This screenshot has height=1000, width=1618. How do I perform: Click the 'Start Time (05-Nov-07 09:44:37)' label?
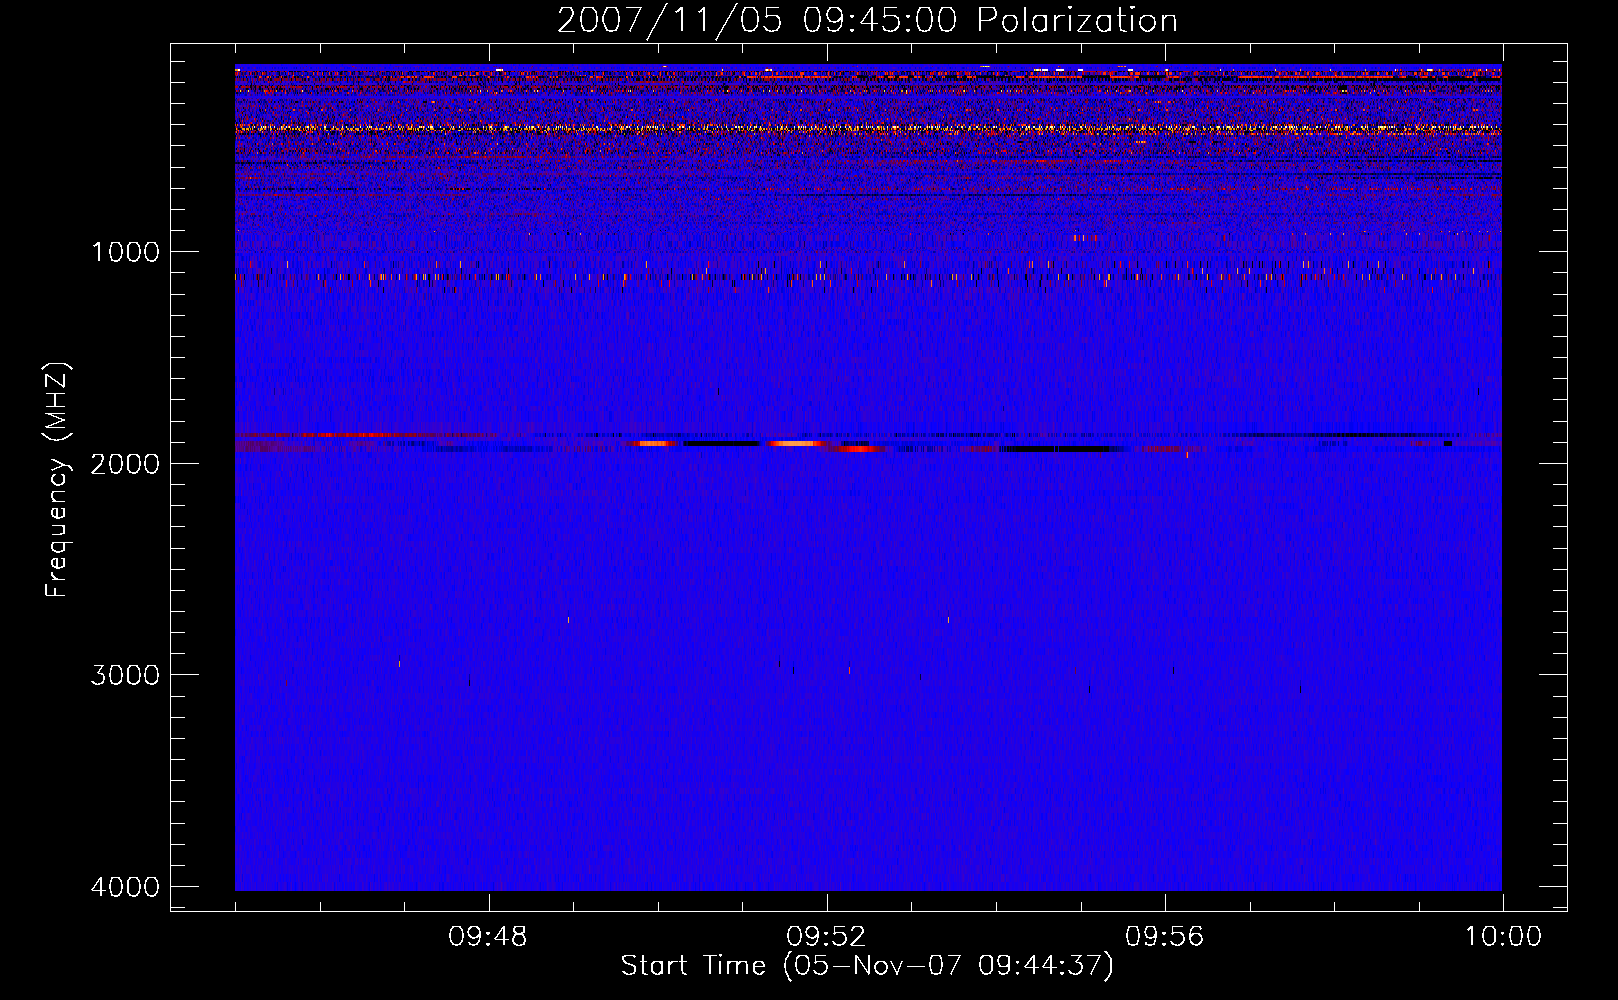[x=867, y=966]
